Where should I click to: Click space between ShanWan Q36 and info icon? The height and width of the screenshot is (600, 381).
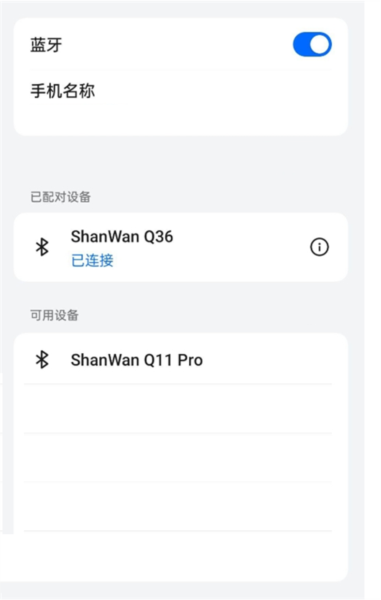tap(241, 247)
